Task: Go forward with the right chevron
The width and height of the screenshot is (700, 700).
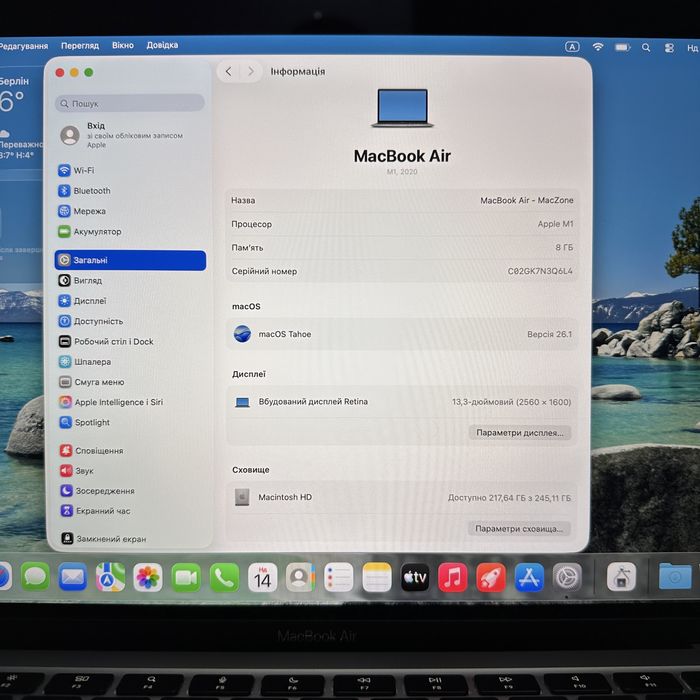Action: pyautogui.click(x=251, y=71)
